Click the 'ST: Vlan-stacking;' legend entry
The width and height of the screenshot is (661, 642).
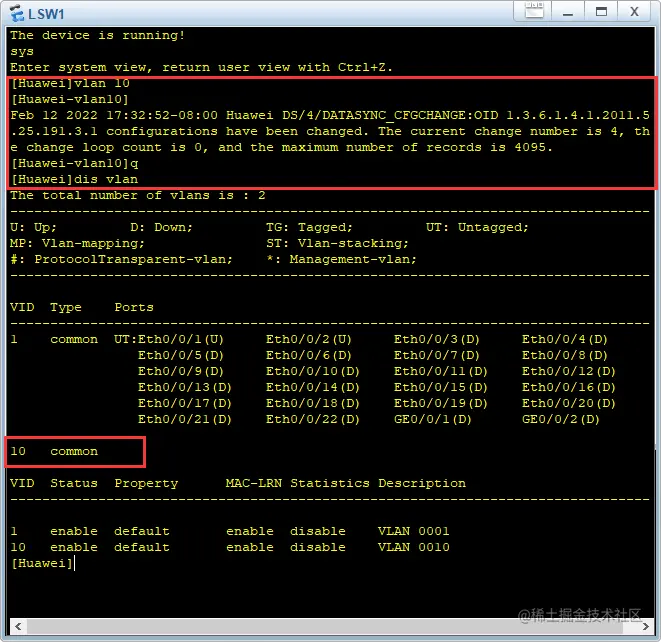click(x=337, y=243)
